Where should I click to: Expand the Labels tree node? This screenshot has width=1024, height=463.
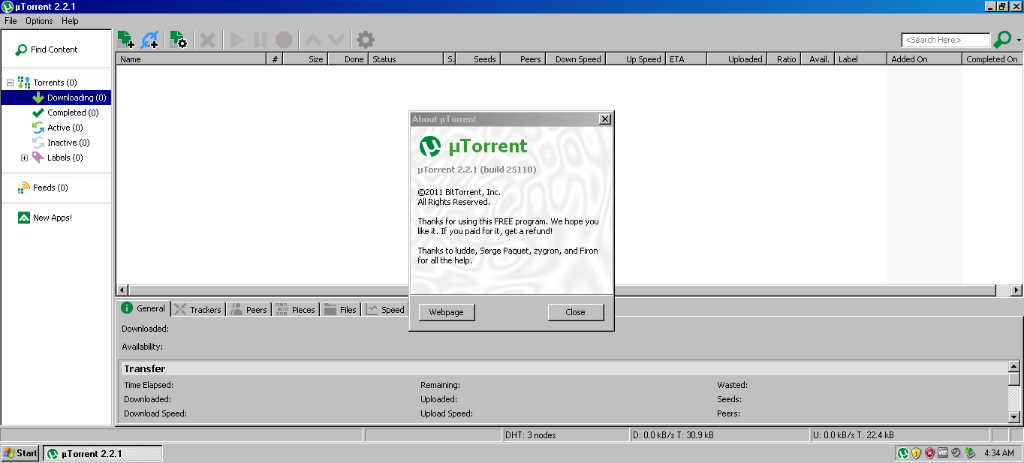(25, 158)
